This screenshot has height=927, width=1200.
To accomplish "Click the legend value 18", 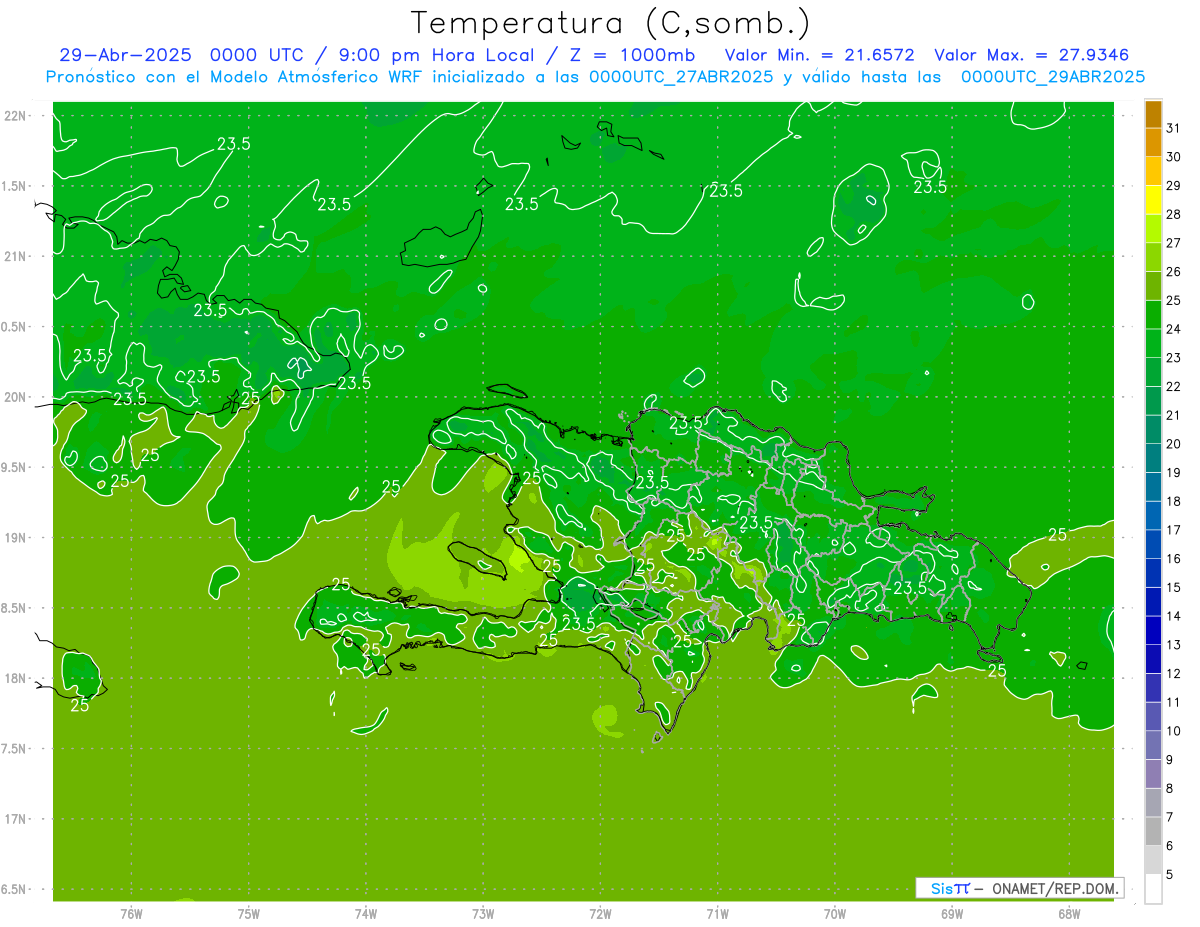I will (x=1174, y=501).
